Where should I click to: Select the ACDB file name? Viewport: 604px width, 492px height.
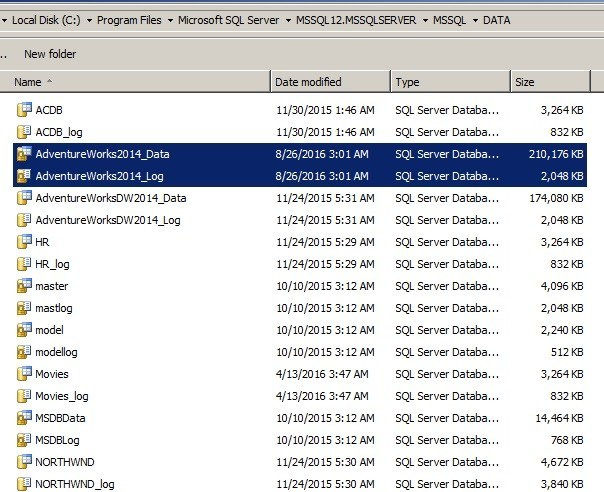49,110
